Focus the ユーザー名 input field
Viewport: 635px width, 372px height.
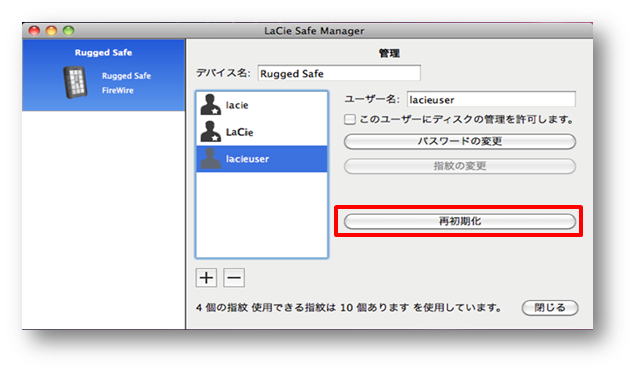point(491,100)
